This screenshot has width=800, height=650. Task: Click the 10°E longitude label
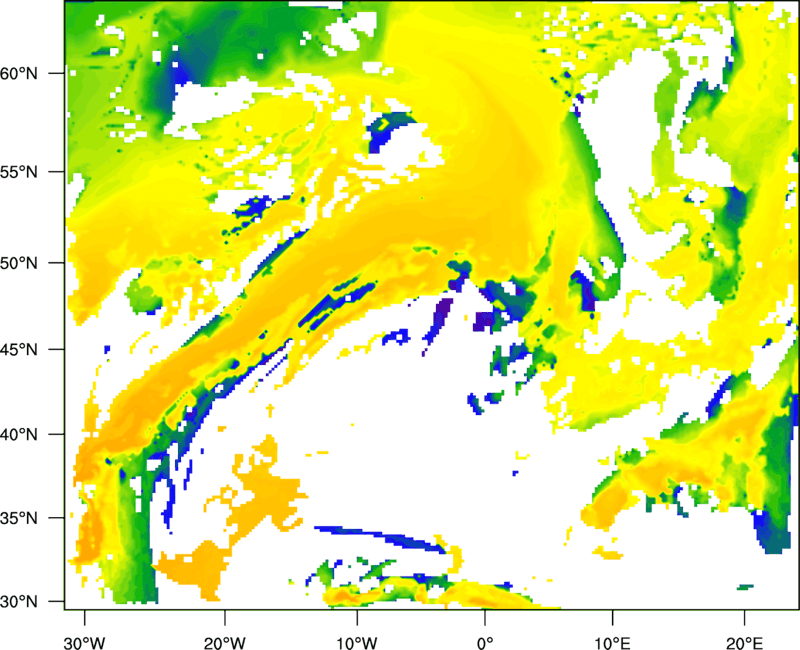point(612,643)
